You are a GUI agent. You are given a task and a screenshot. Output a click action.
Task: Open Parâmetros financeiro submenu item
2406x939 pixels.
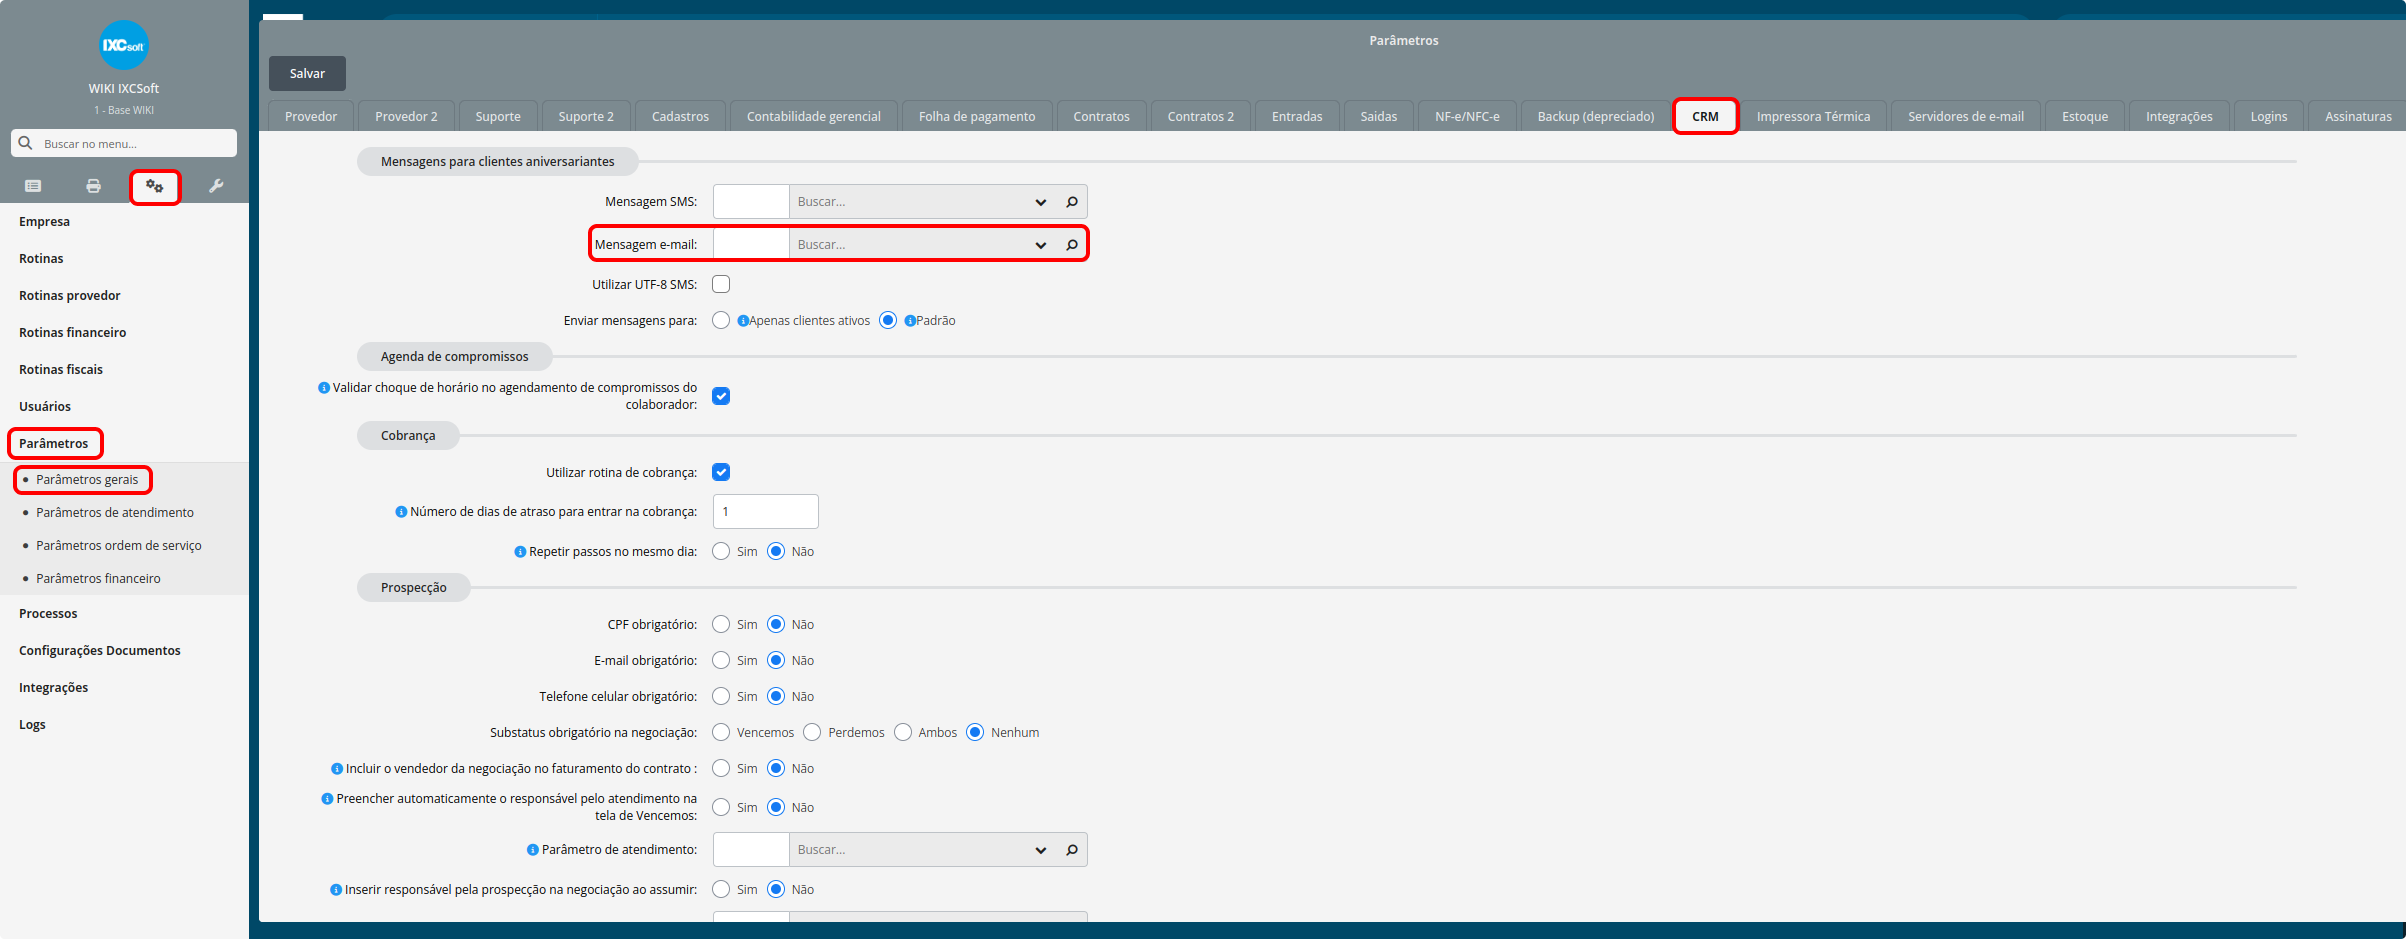pos(98,579)
